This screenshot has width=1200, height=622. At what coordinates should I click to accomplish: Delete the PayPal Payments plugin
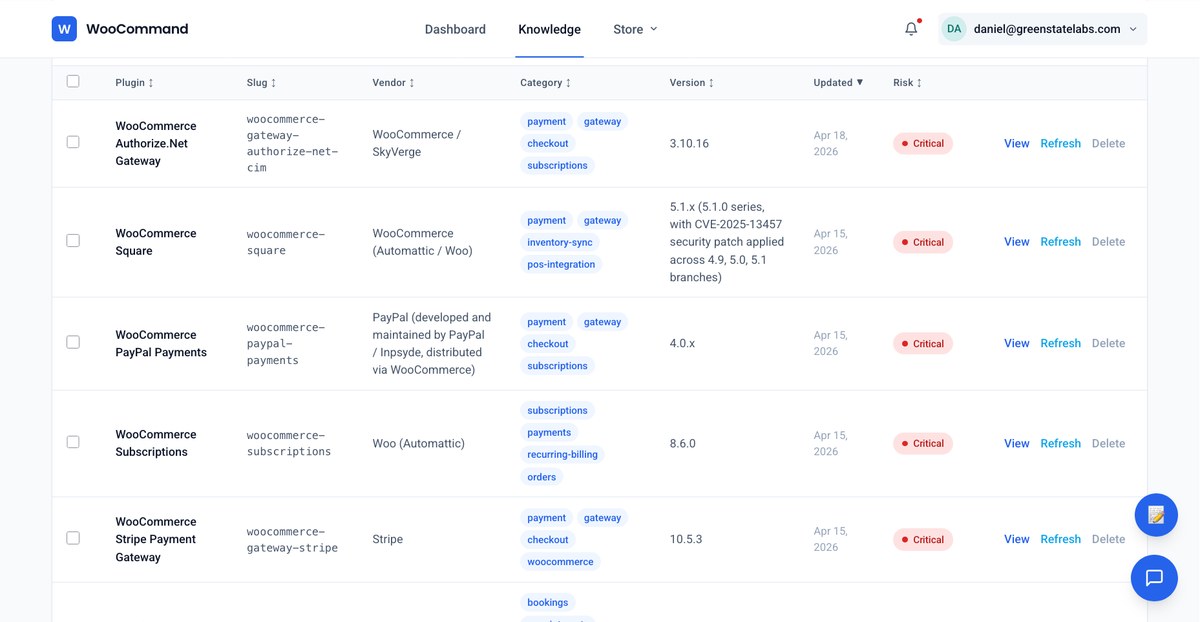tap(1108, 343)
